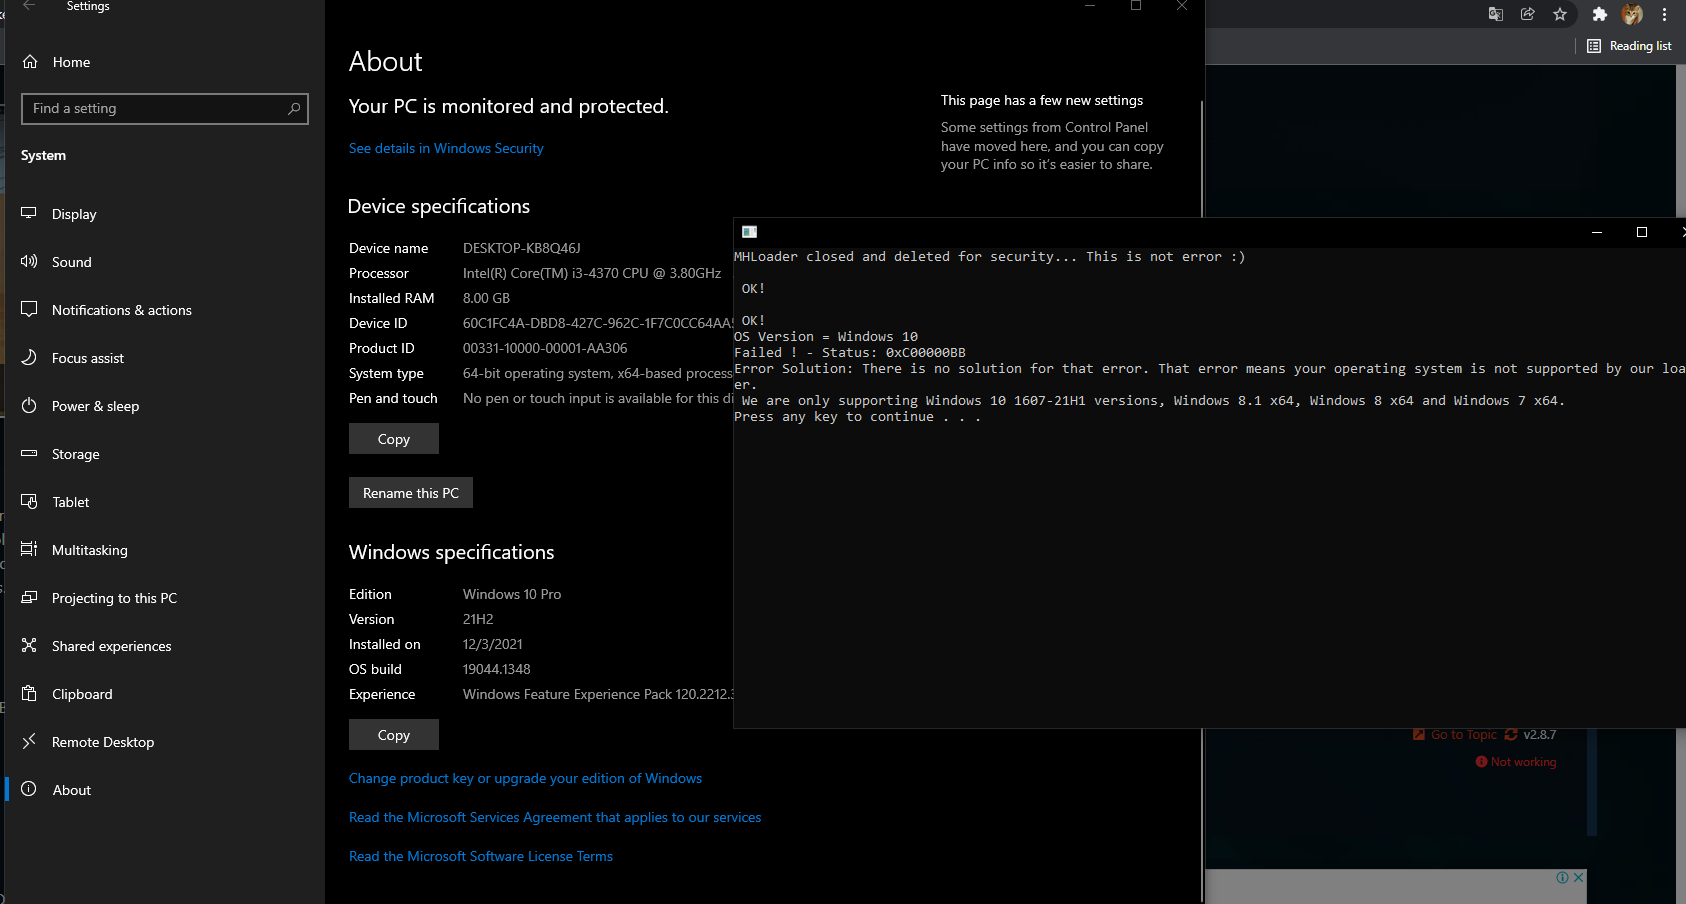Click Change product key or upgrade edition link
The width and height of the screenshot is (1686, 904).
coord(525,778)
